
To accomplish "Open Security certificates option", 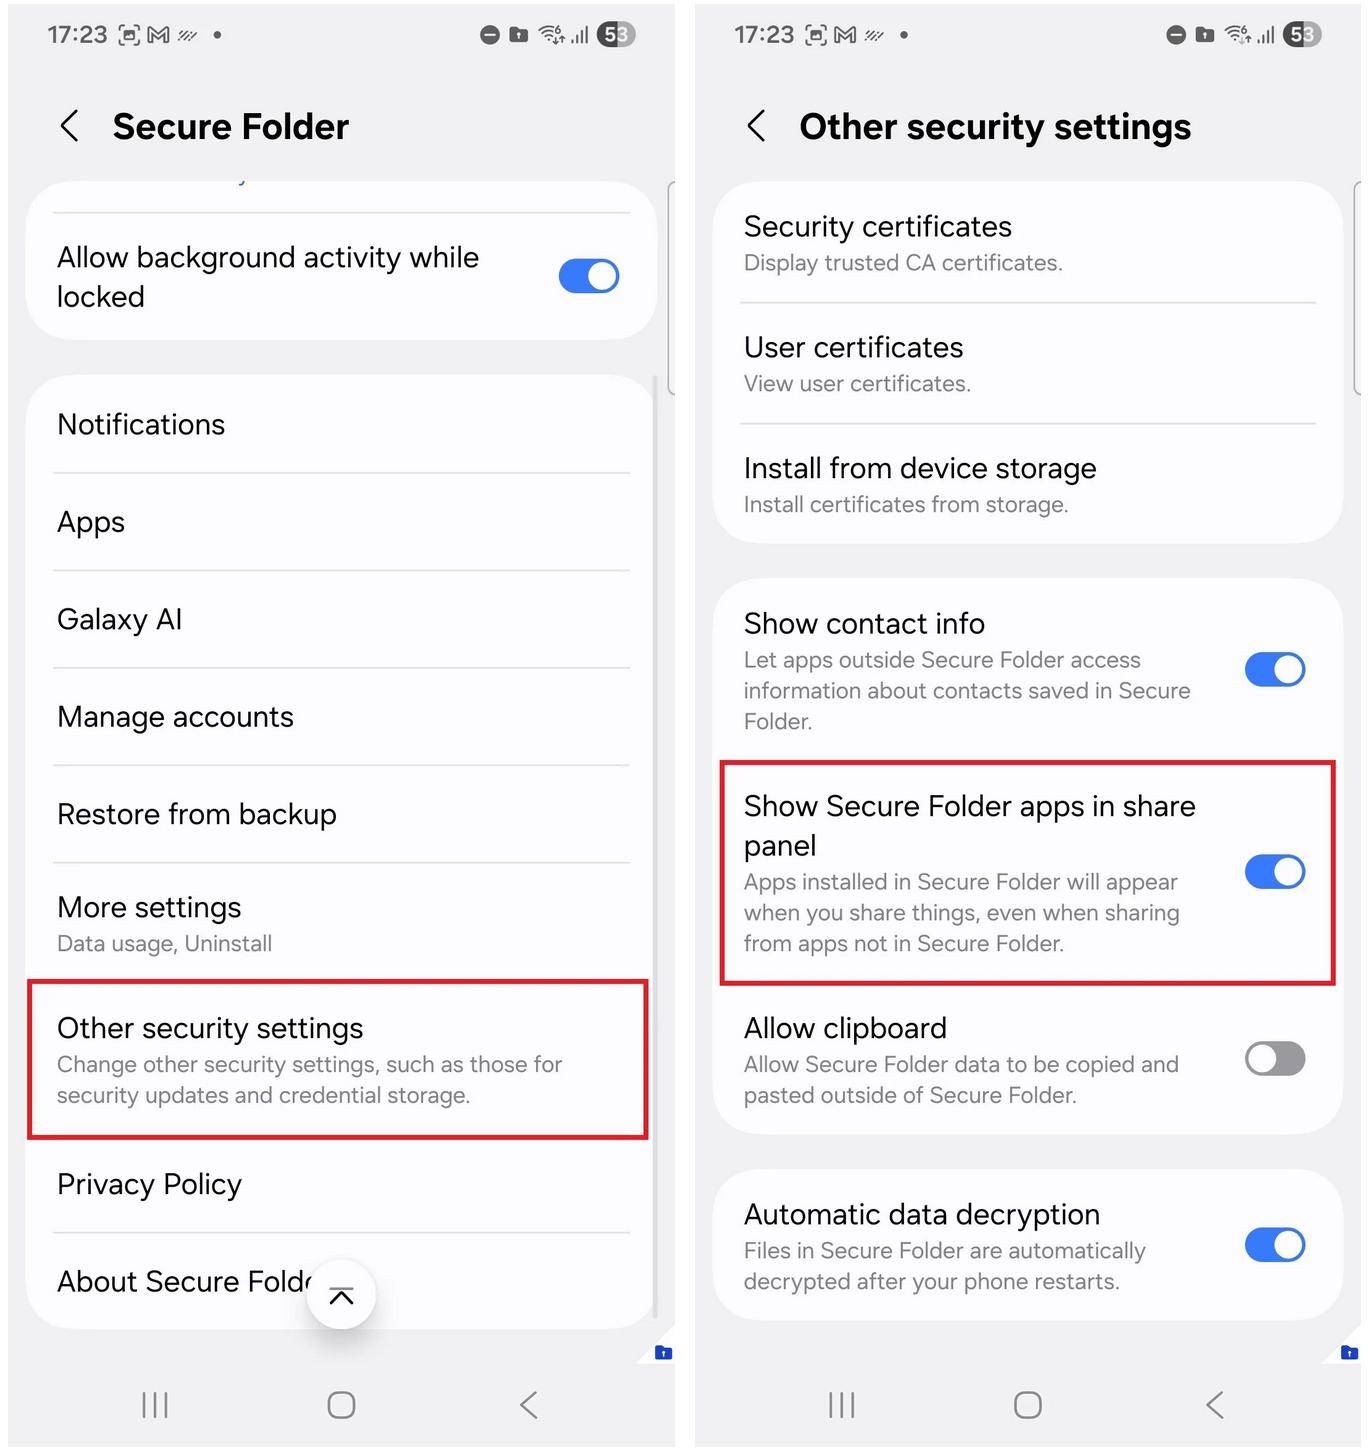I will [x=1028, y=243].
